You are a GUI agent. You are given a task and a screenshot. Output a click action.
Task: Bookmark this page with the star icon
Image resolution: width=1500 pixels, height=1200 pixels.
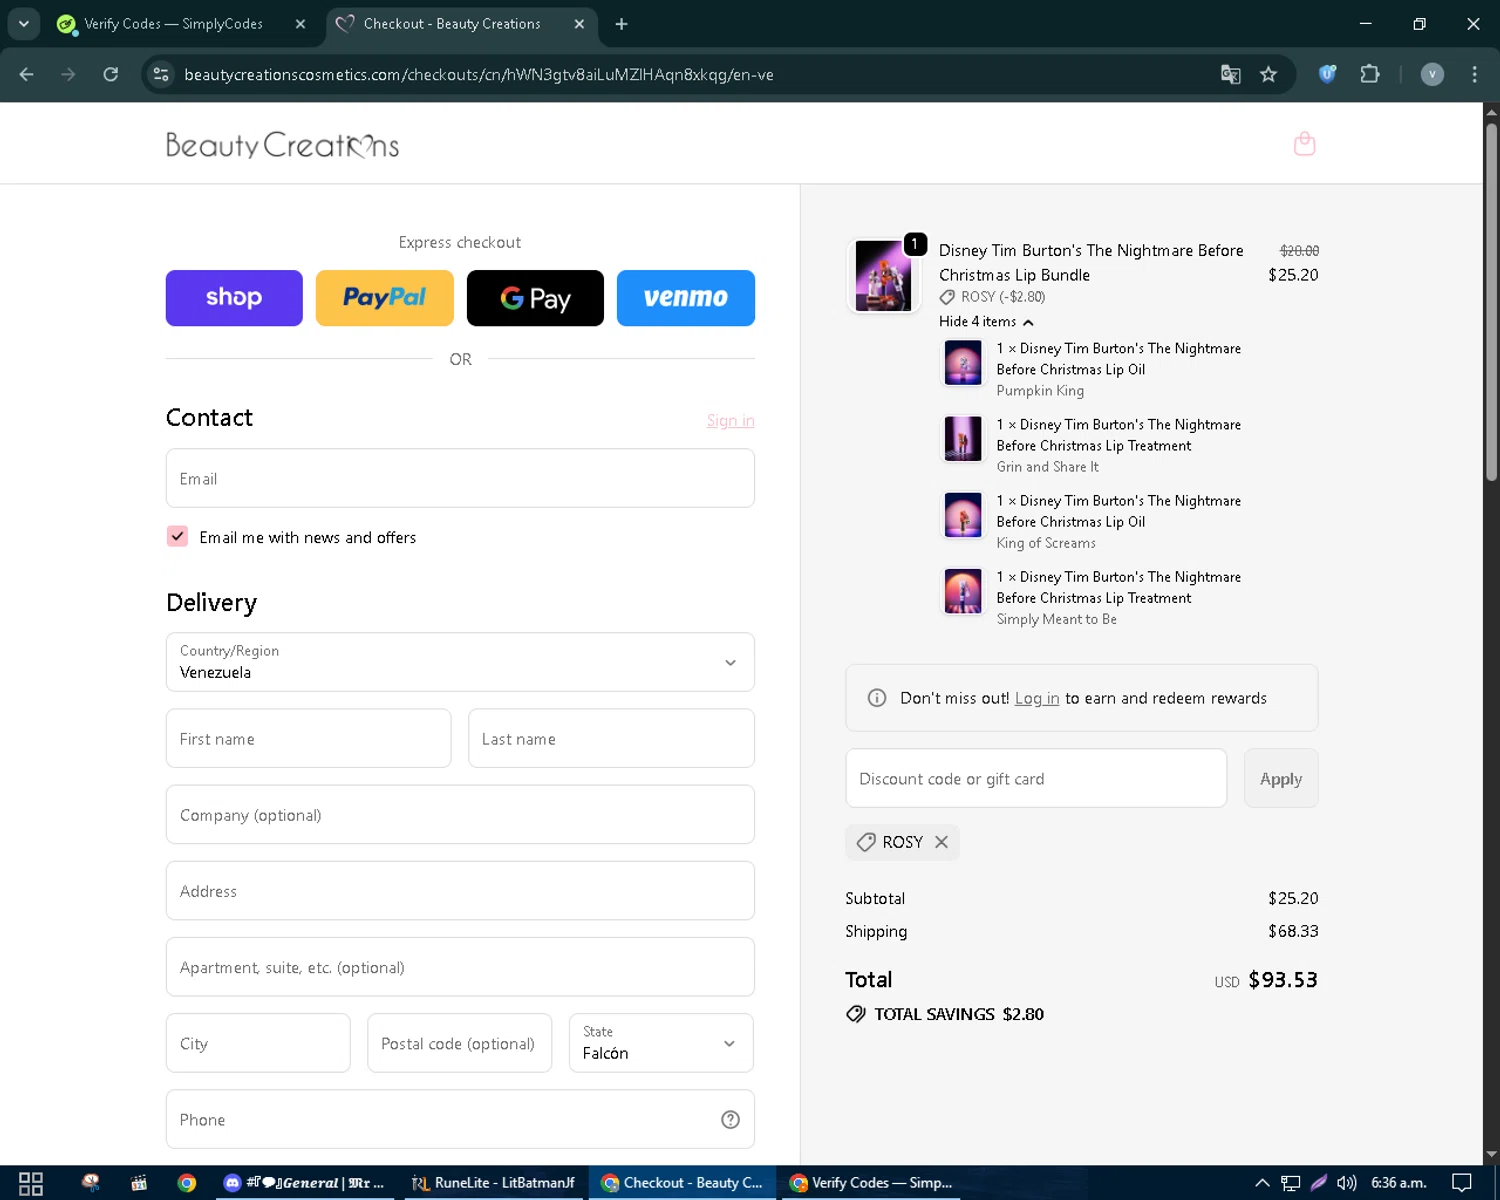(x=1268, y=74)
